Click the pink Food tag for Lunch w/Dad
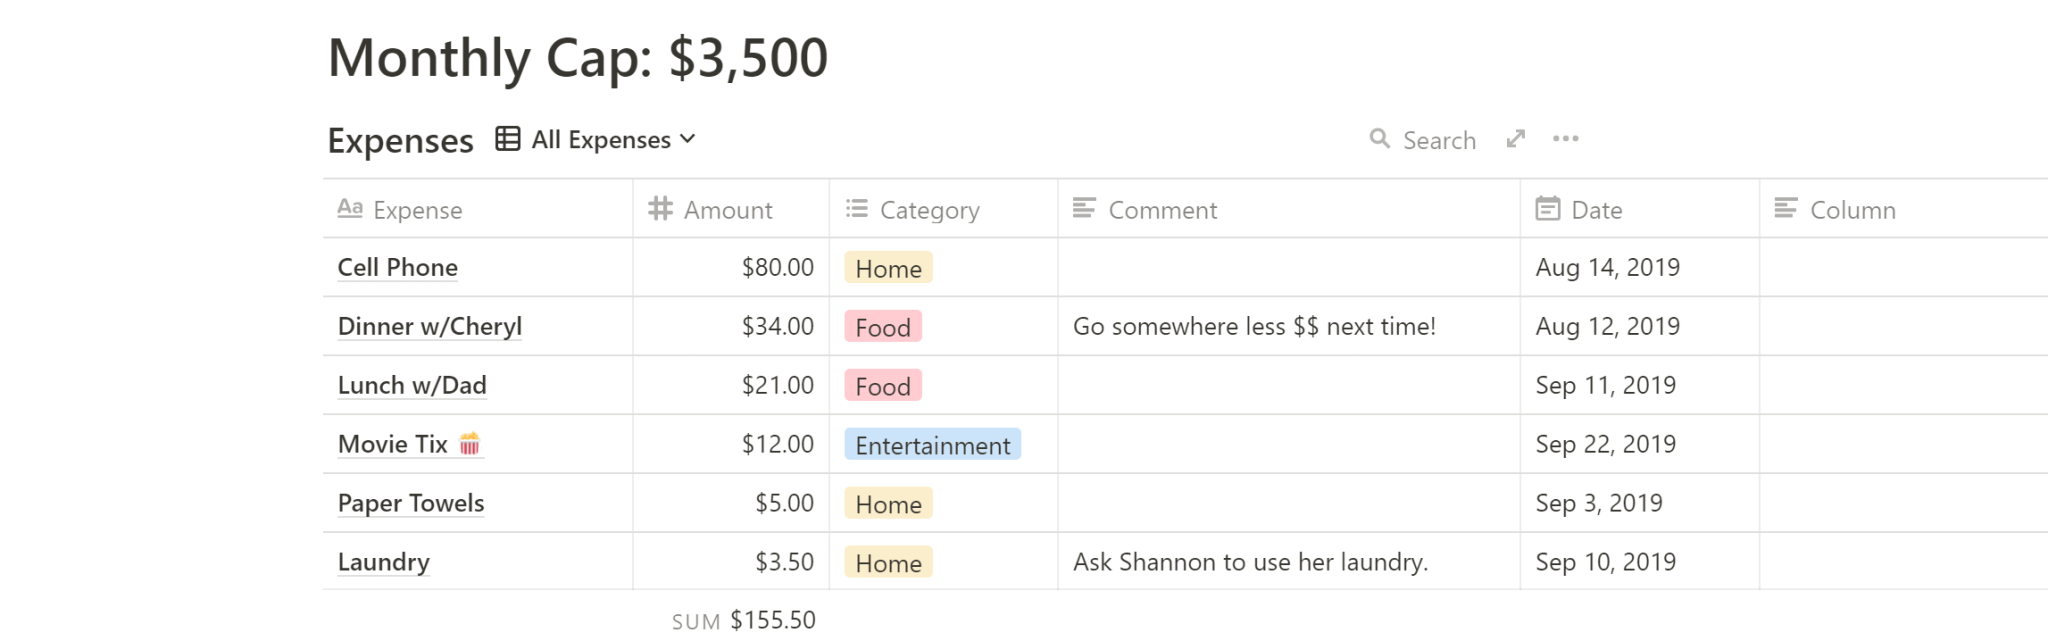The image size is (2048, 641). [x=883, y=386]
